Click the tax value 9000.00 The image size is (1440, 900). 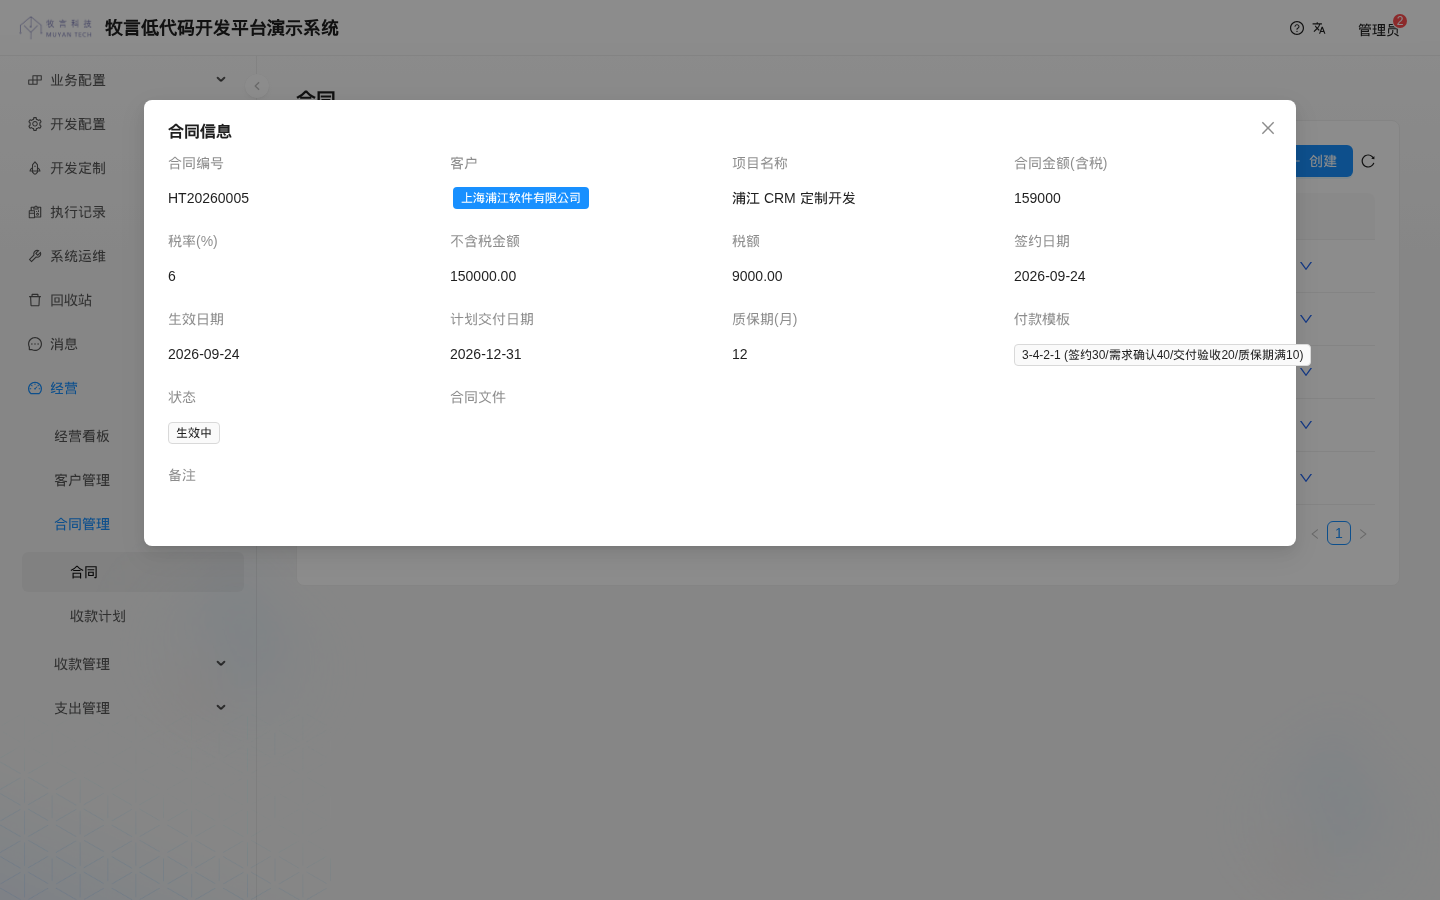click(757, 276)
